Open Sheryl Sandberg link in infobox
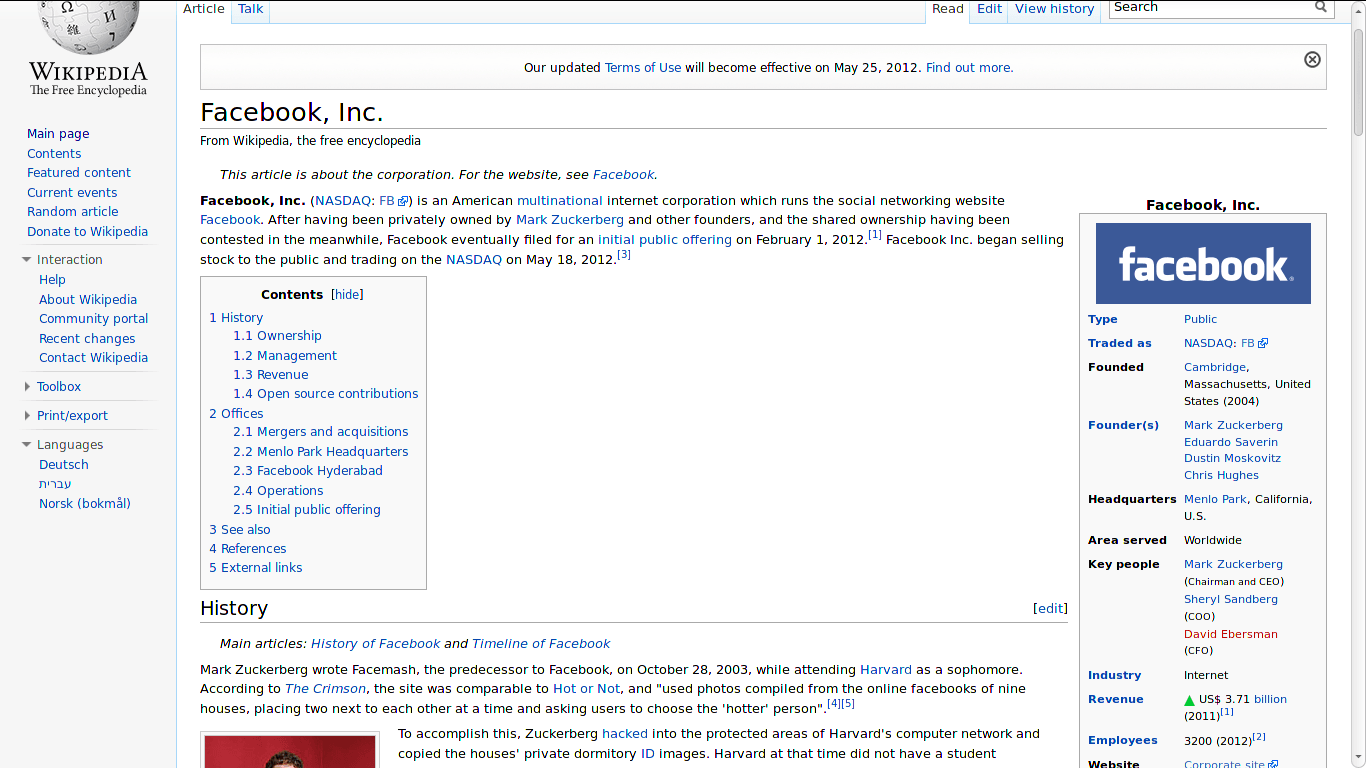 1231,599
